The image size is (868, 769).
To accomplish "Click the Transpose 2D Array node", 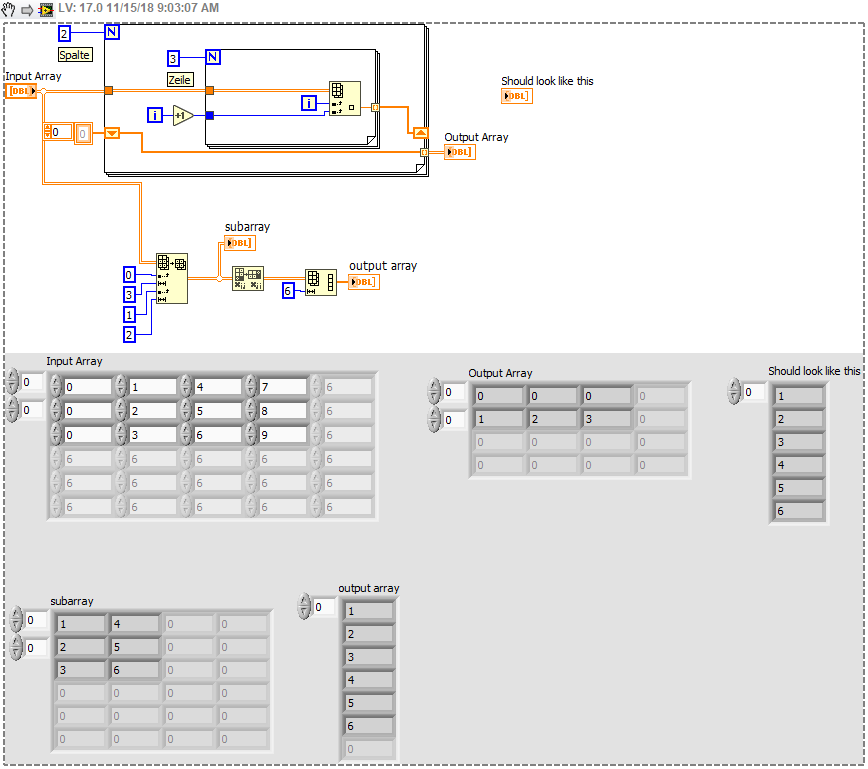I will tap(249, 280).
